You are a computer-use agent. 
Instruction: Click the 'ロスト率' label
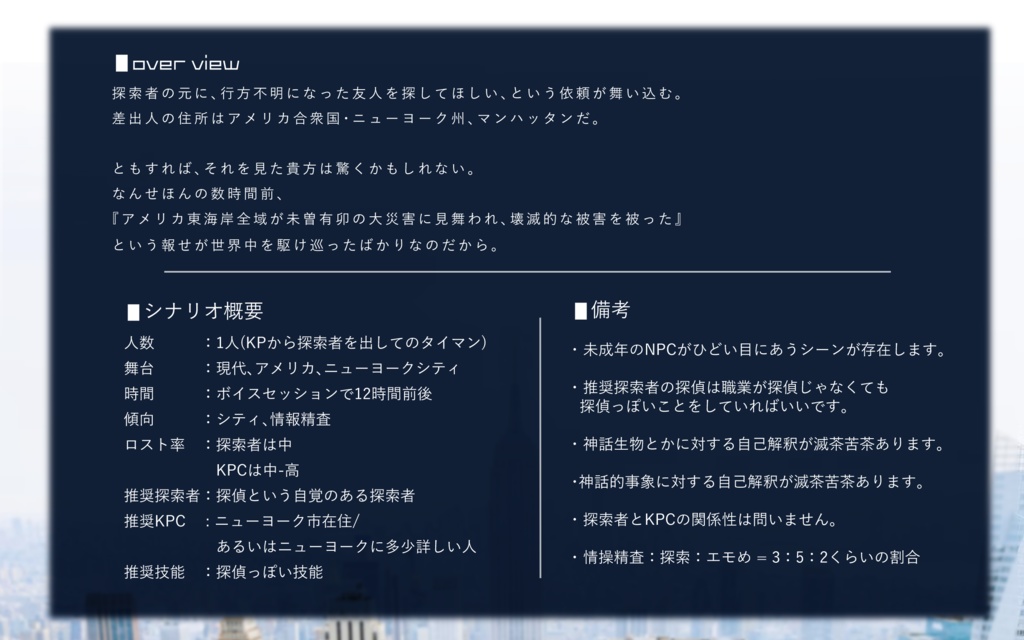click(155, 445)
